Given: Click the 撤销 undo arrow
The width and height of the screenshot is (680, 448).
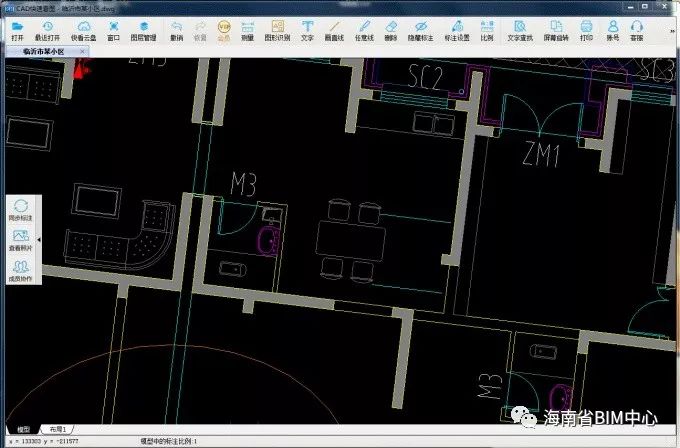Looking at the screenshot, I should pos(177,30).
